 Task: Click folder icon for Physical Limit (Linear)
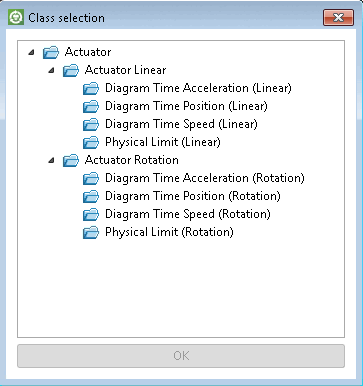(91, 143)
